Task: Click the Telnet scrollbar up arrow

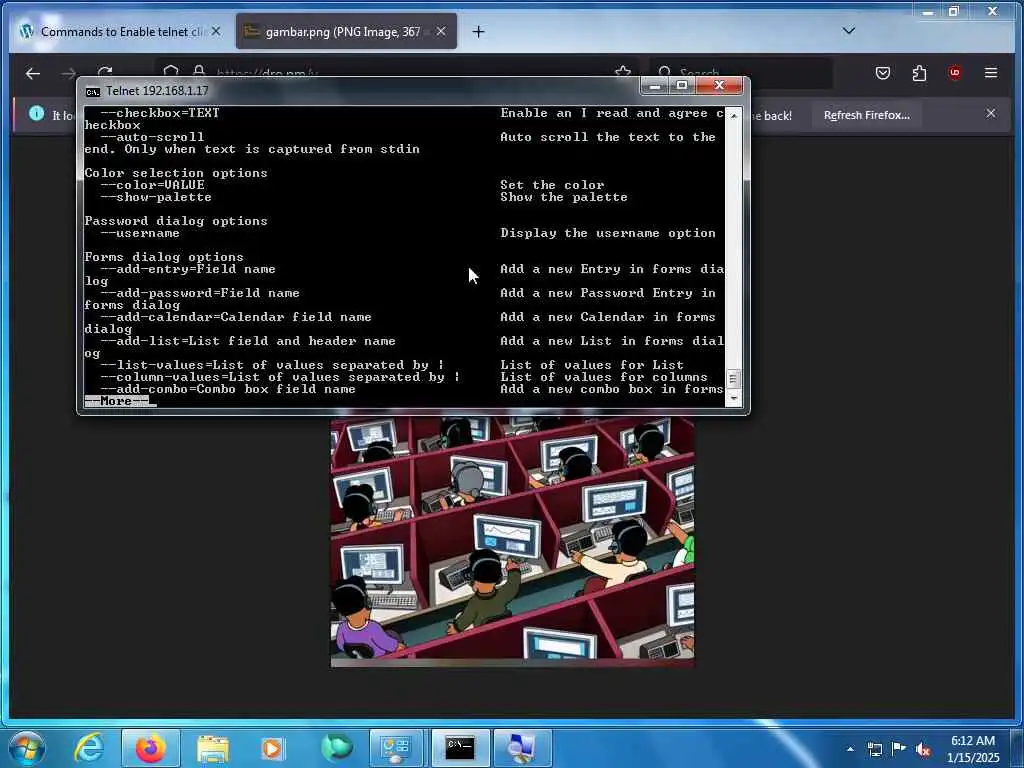Action: (x=733, y=115)
